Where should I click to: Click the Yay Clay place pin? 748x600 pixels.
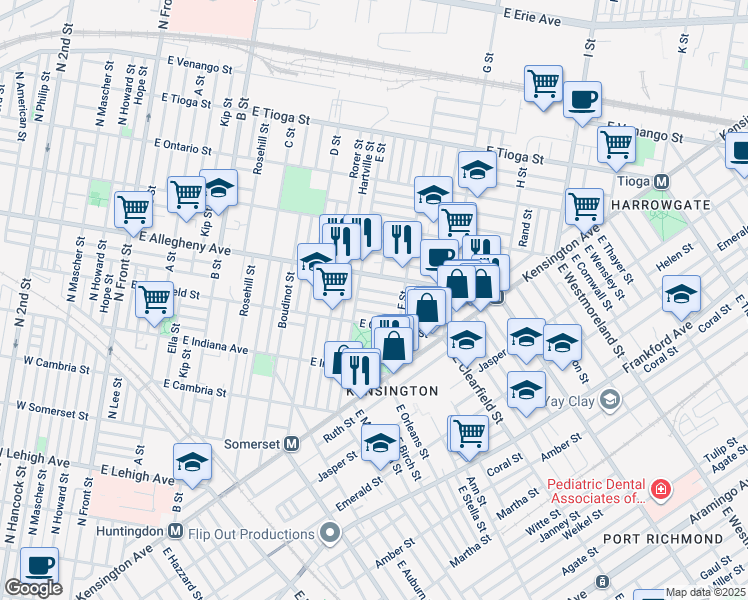click(611, 400)
